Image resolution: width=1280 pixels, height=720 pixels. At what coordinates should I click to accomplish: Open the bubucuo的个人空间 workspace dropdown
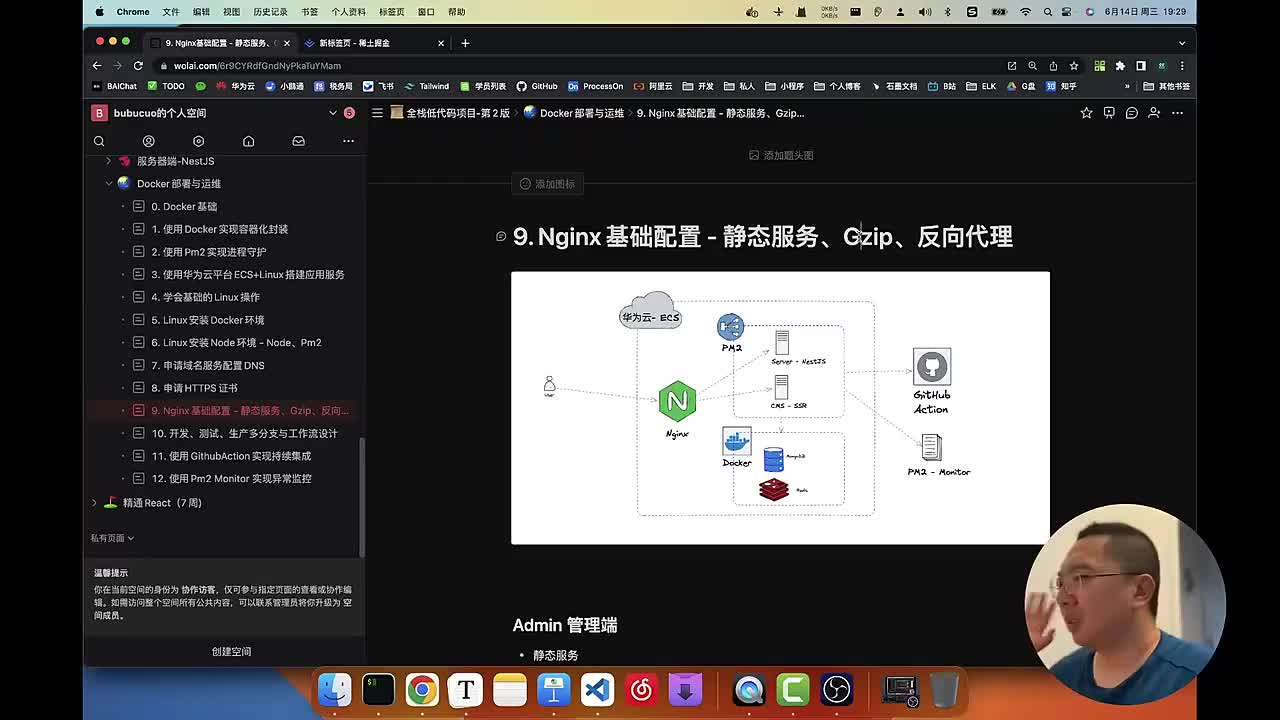(x=333, y=113)
